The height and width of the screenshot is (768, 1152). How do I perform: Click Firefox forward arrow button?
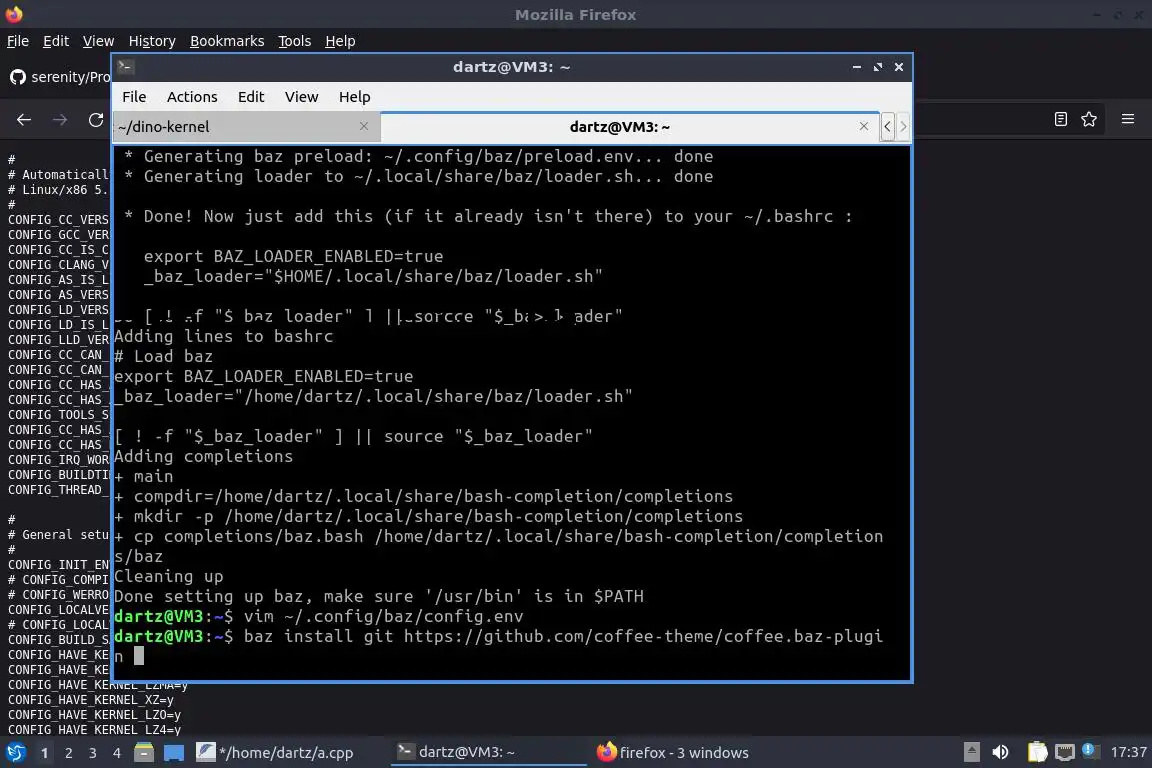point(60,119)
